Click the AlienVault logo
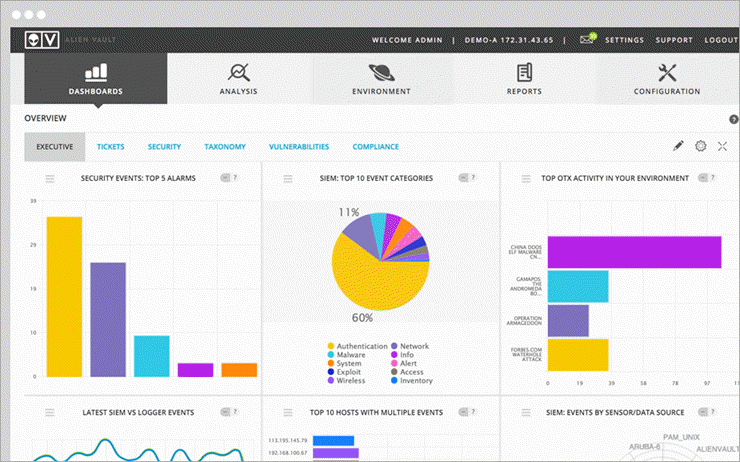Screen dimensions: 740x462 [39, 40]
